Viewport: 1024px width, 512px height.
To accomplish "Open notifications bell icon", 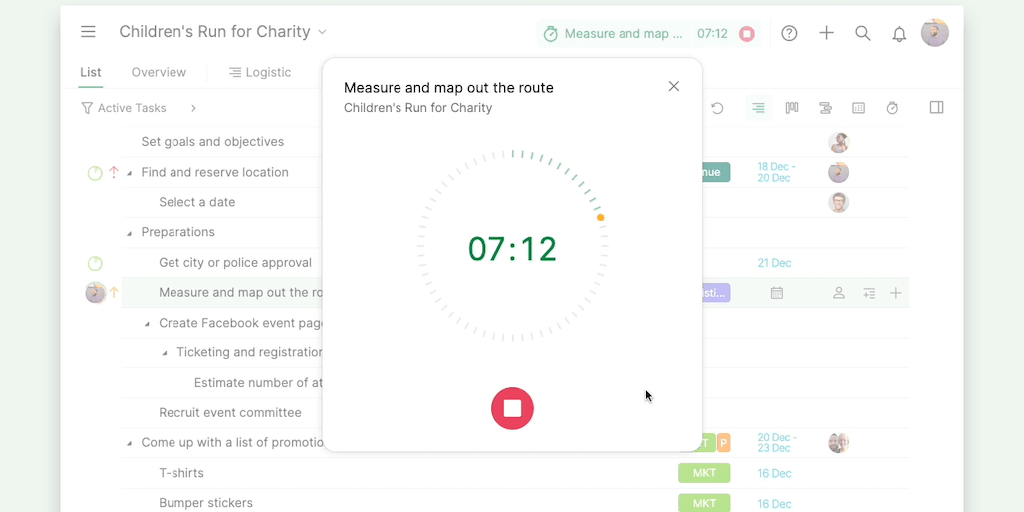I will pyautogui.click(x=899, y=34).
